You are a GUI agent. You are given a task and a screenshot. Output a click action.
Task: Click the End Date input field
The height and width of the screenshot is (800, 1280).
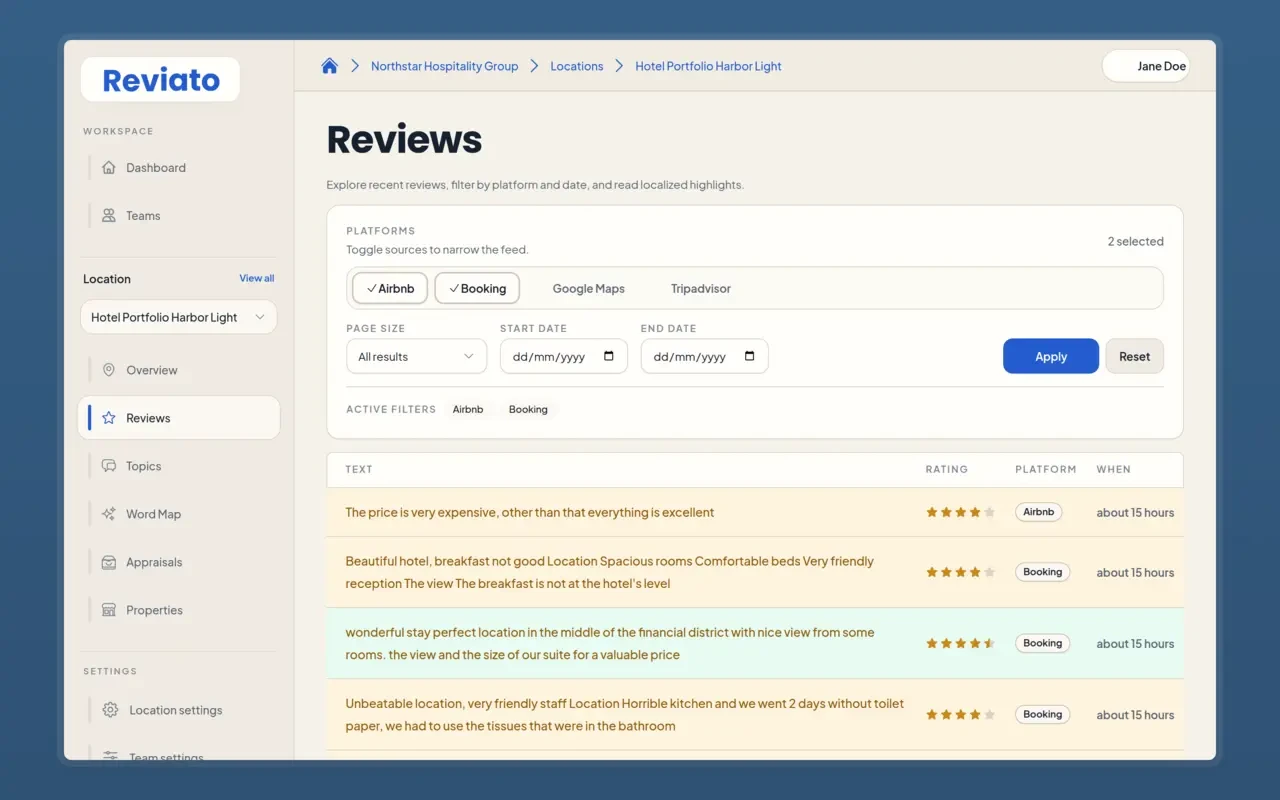click(x=705, y=356)
